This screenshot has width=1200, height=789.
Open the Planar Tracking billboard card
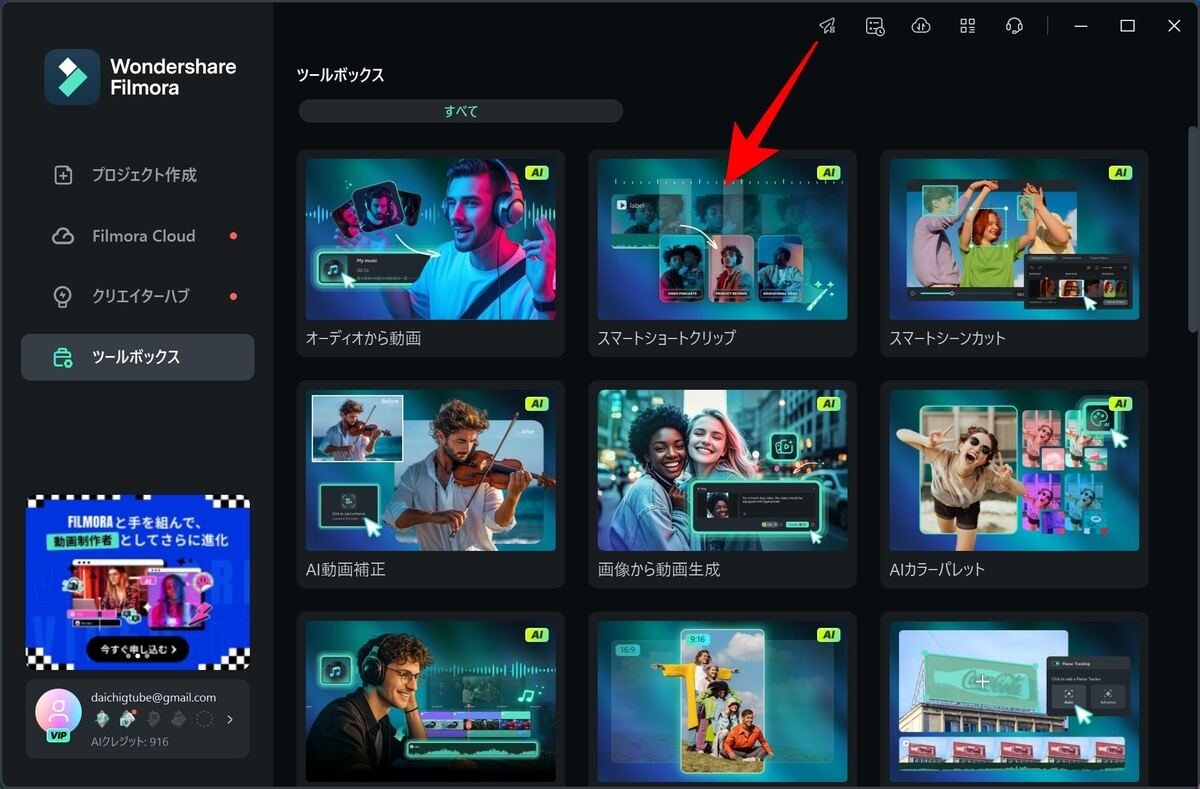1014,700
